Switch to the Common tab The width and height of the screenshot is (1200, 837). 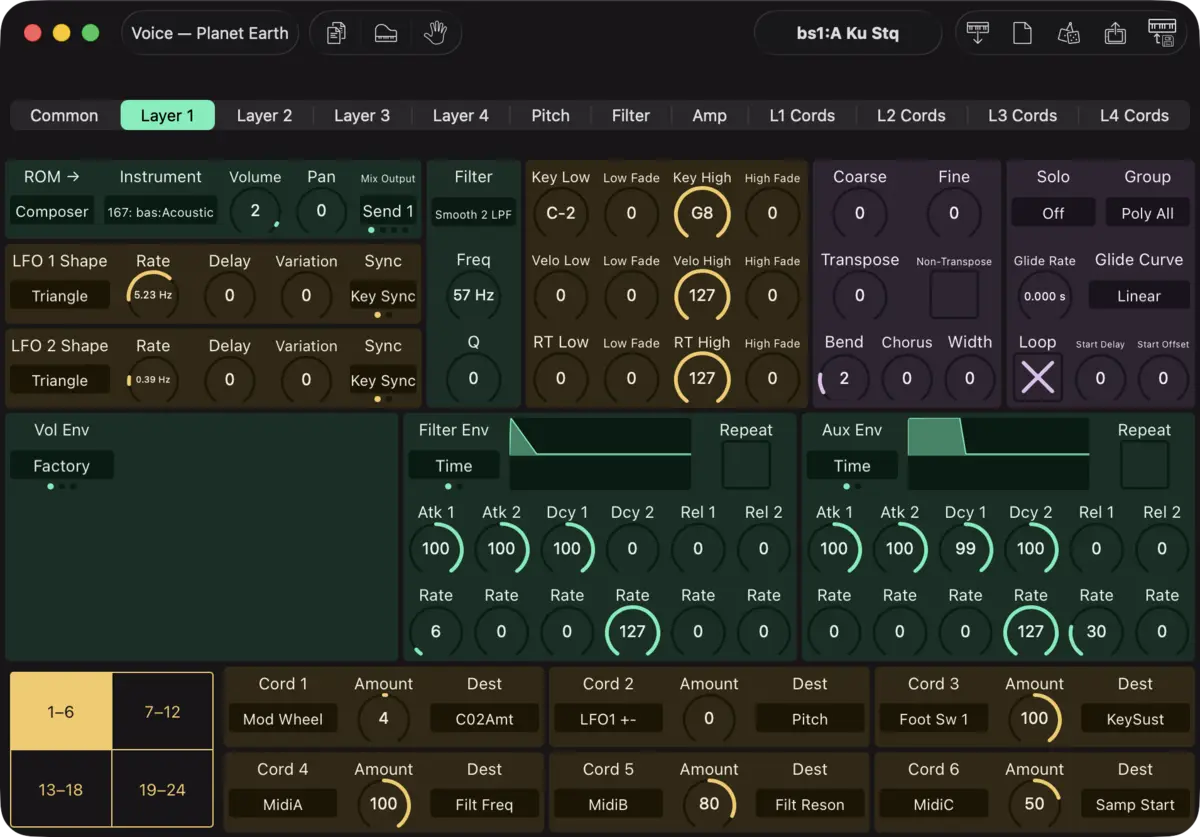[x=64, y=115]
